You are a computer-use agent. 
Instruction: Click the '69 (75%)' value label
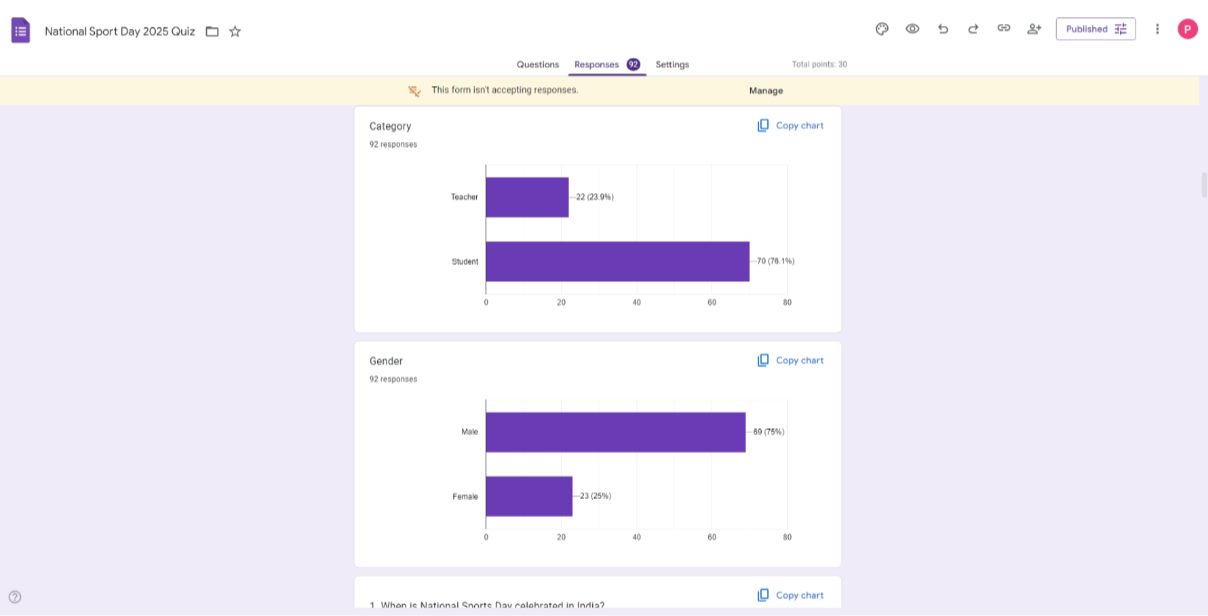pos(769,432)
